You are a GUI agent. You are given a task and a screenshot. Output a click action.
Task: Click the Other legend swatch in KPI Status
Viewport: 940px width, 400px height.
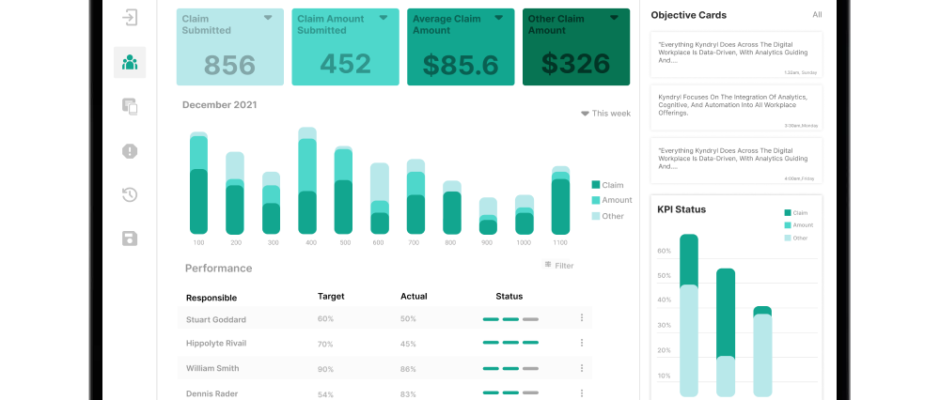click(x=788, y=238)
